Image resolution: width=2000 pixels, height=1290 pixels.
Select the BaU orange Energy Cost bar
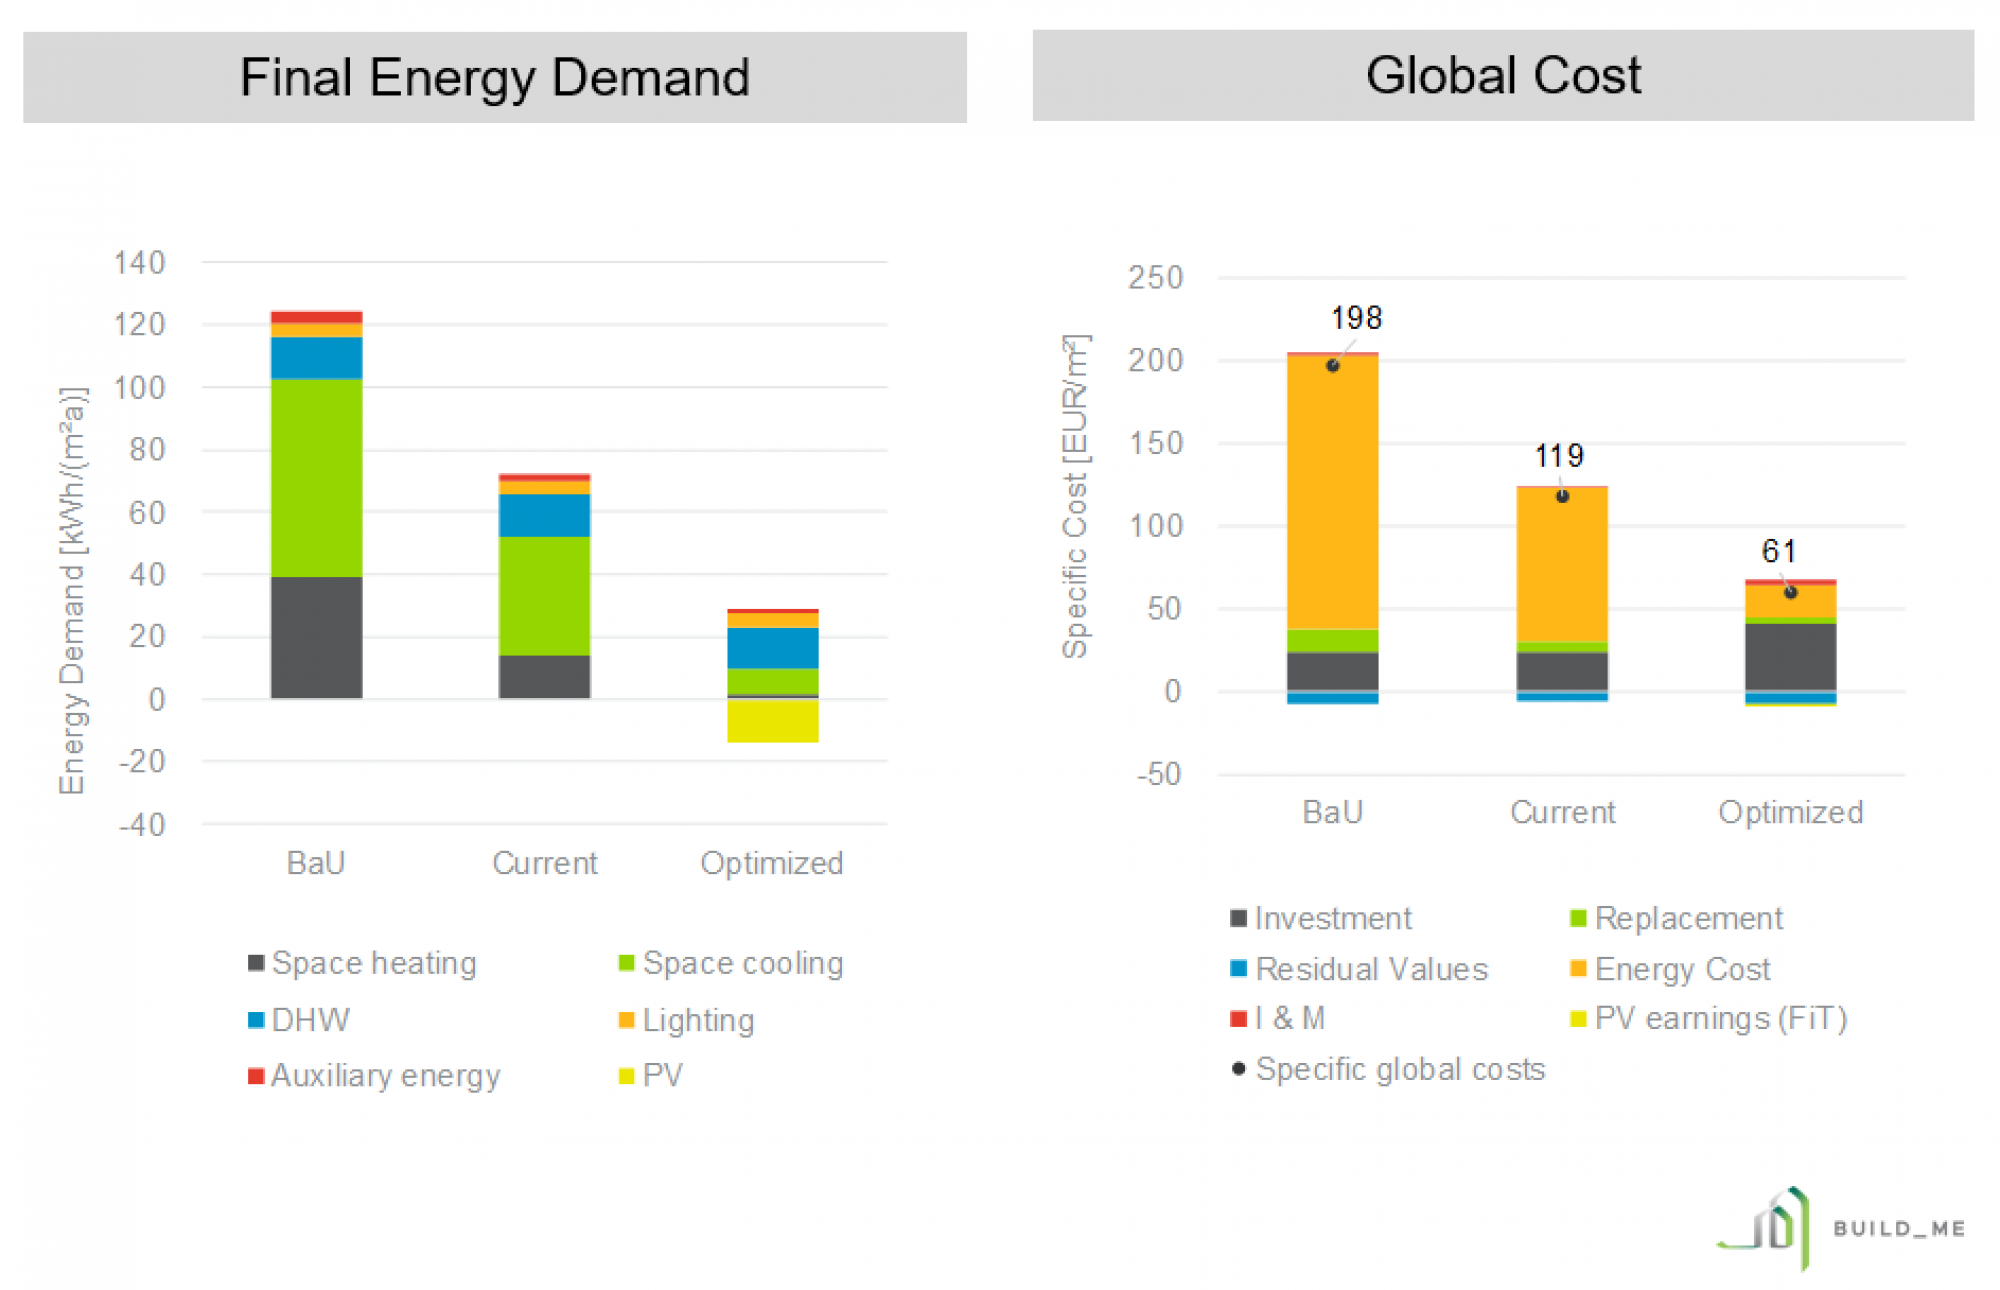[x=1332, y=492]
